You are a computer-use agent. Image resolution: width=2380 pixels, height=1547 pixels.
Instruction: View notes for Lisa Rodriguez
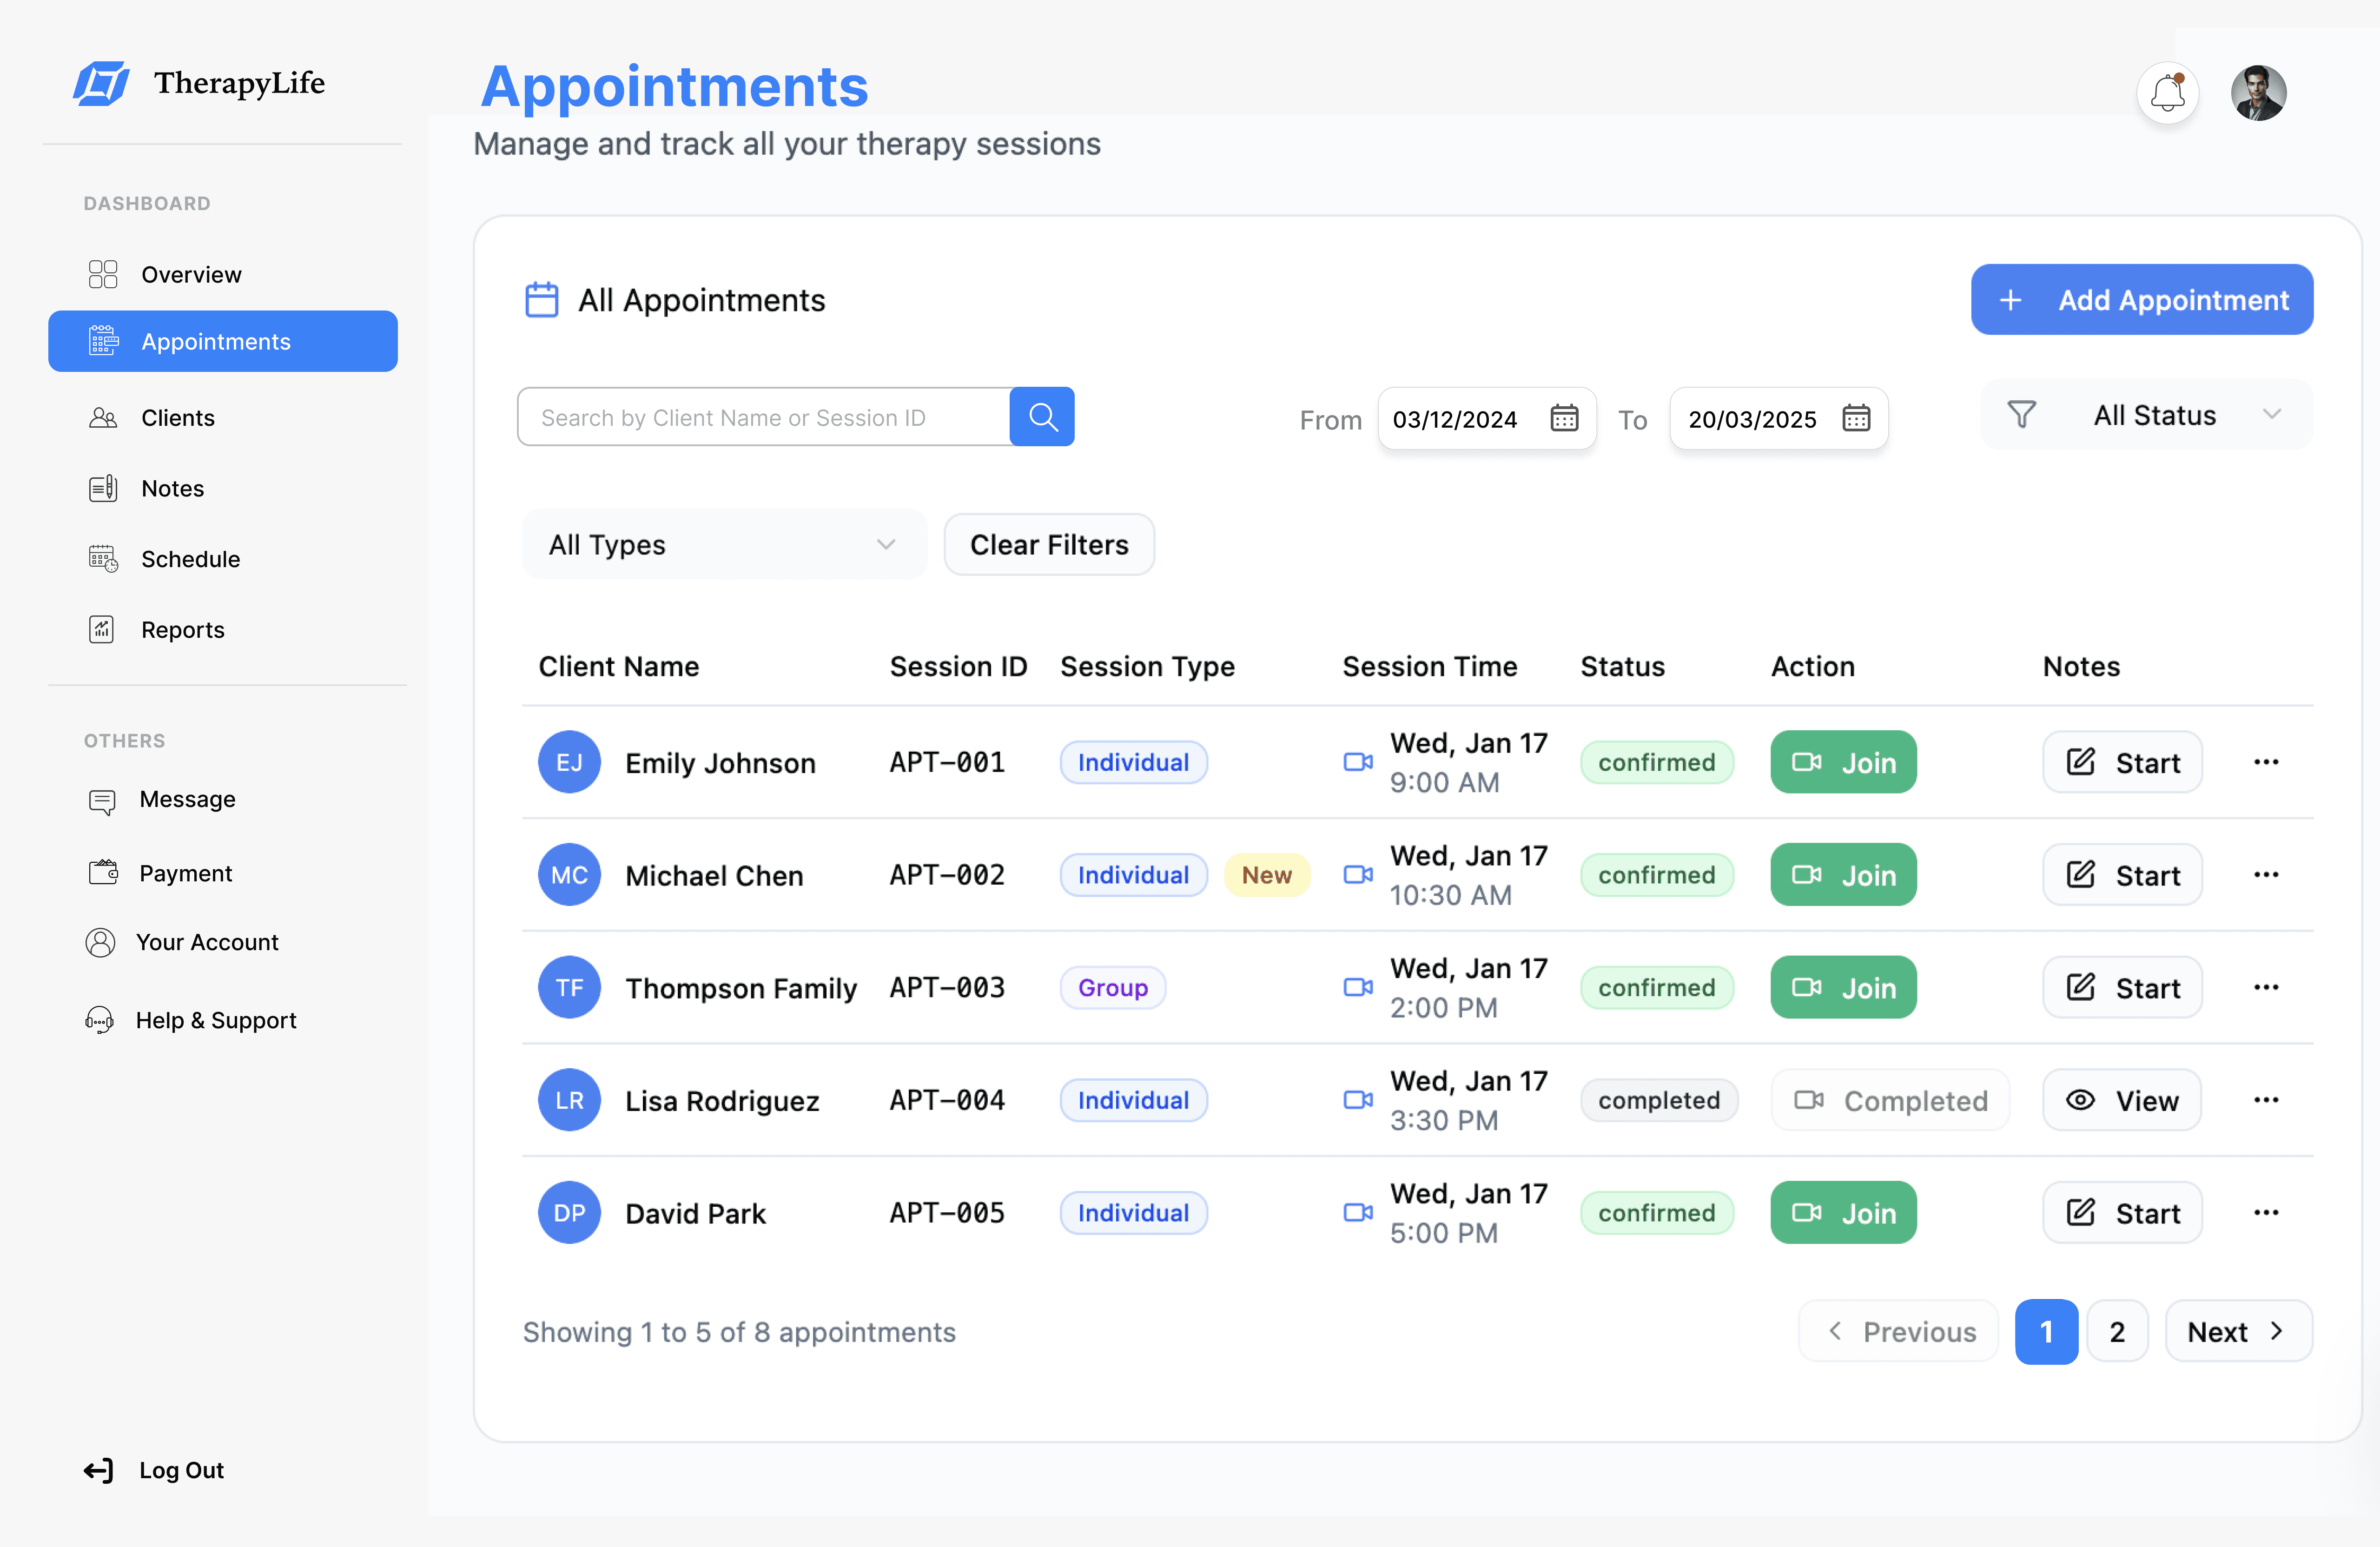[2121, 1099]
